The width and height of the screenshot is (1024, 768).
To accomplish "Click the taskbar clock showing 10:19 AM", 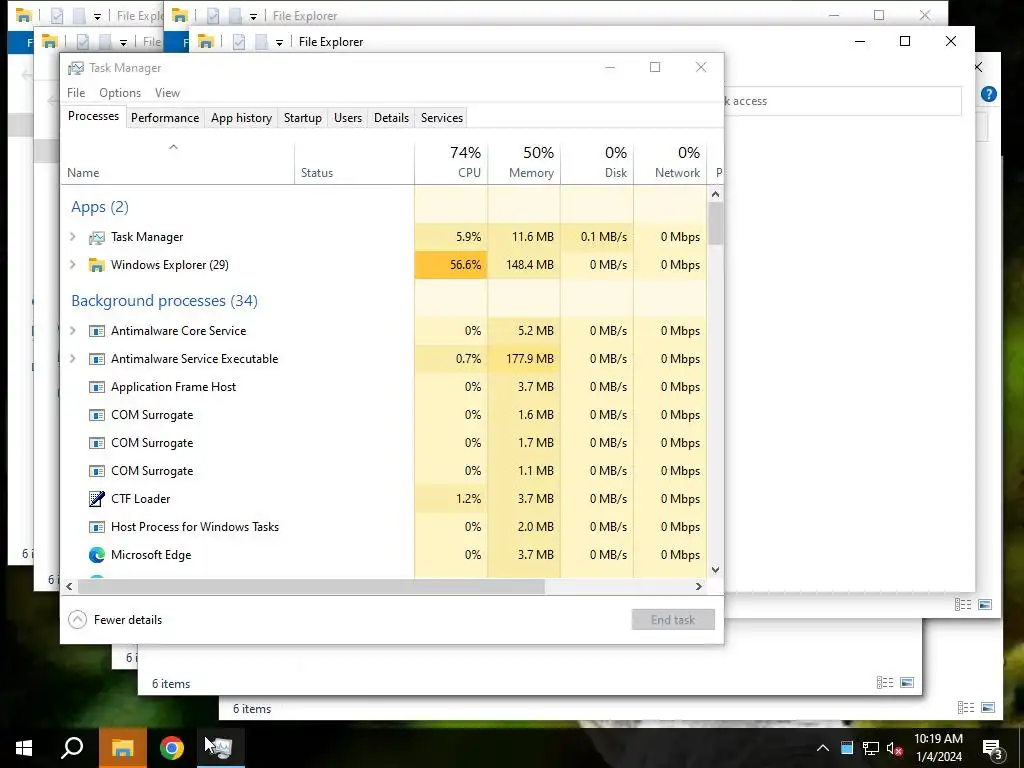I will (x=938, y=748).
